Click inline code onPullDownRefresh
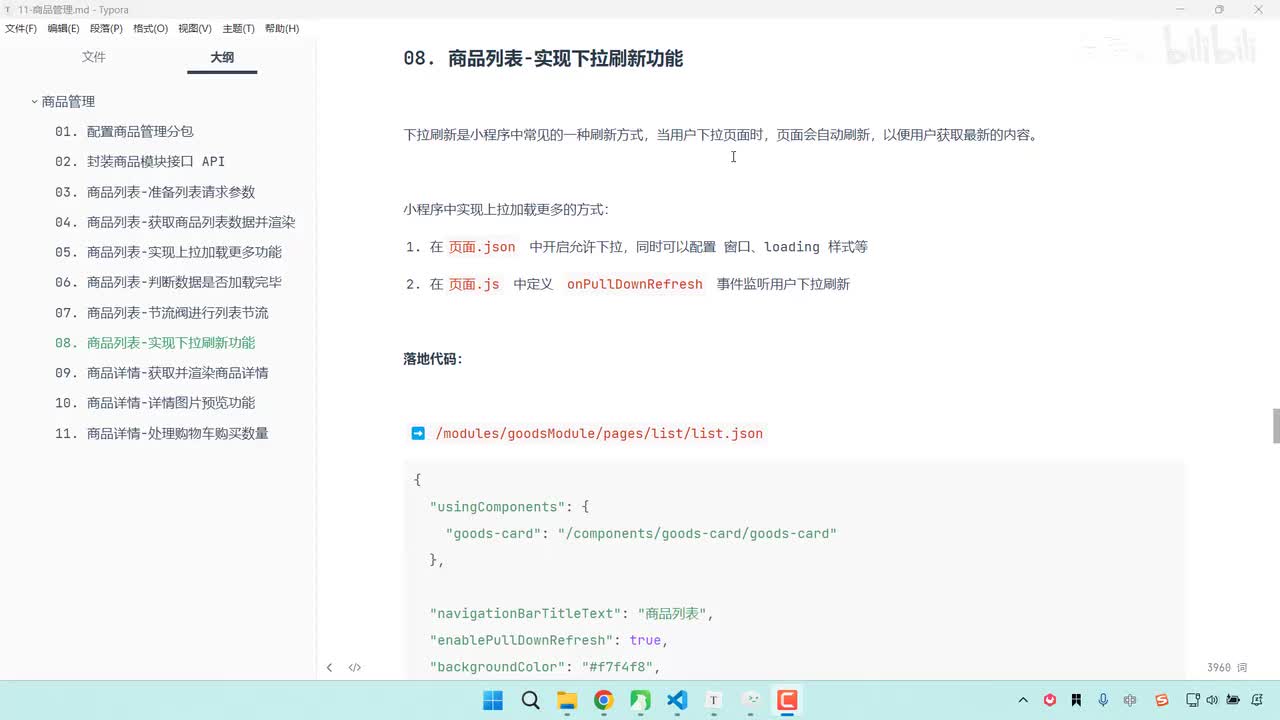1280x720 pixels. point(635,284)
